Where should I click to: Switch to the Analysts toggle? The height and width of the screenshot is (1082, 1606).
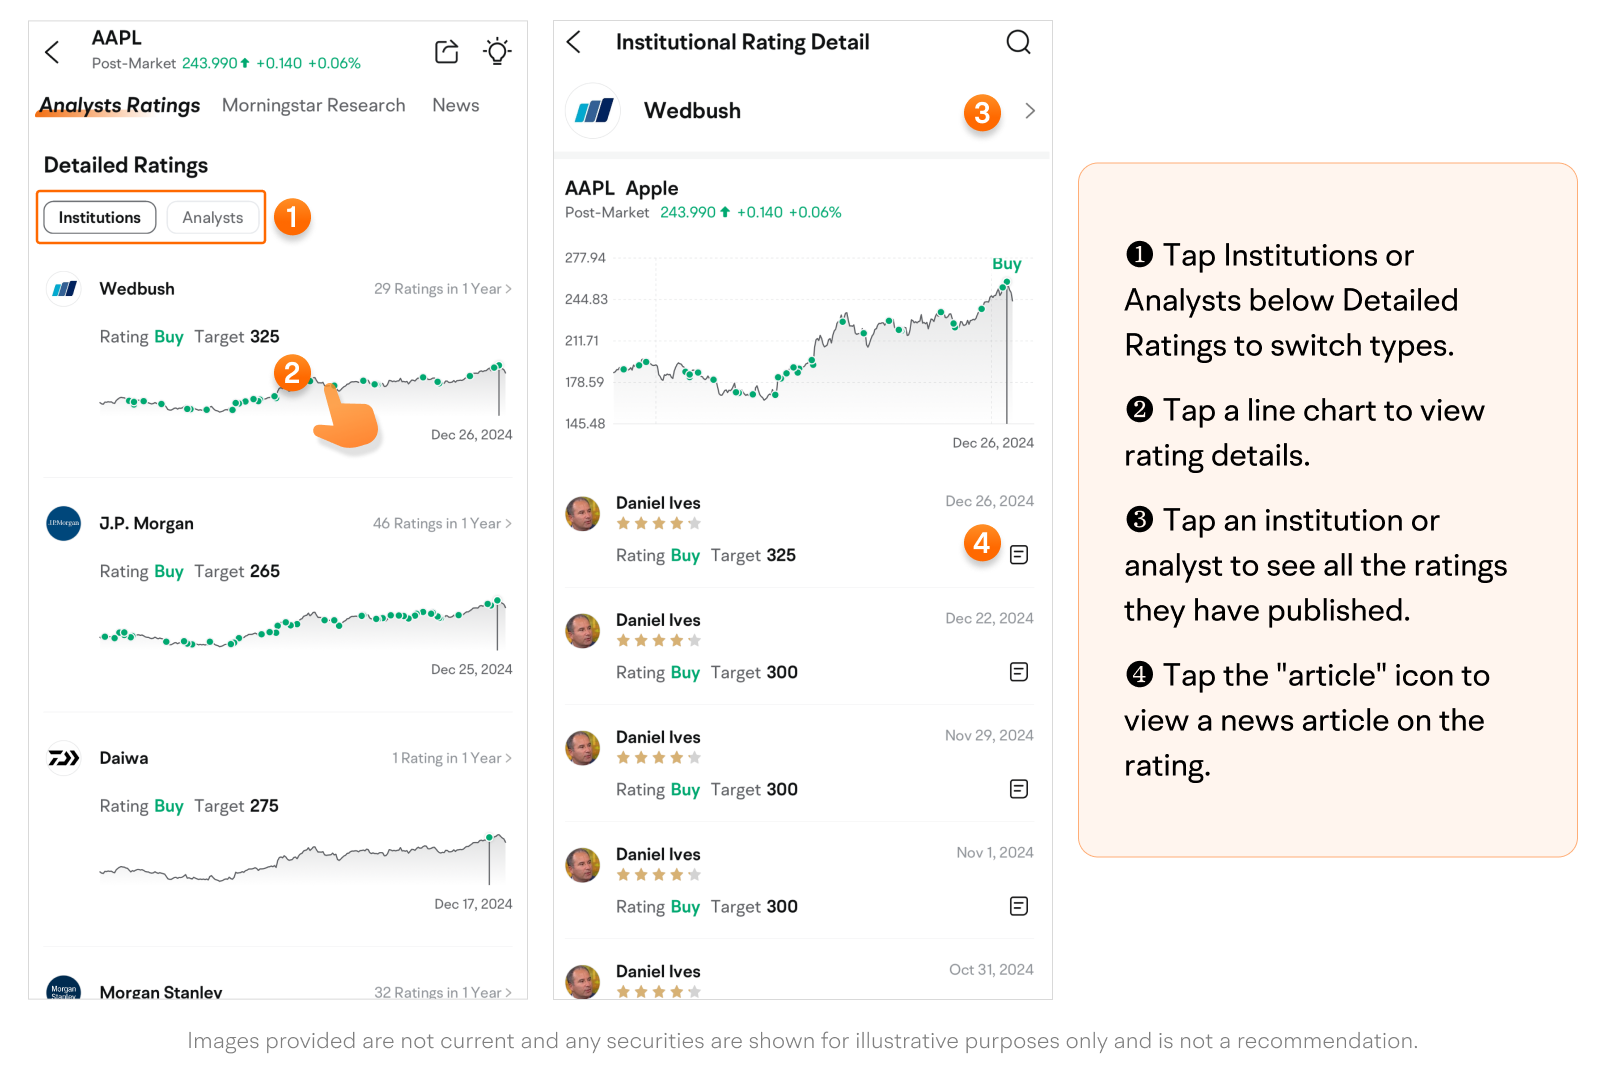pyautogui.click(x=212, y=218)
